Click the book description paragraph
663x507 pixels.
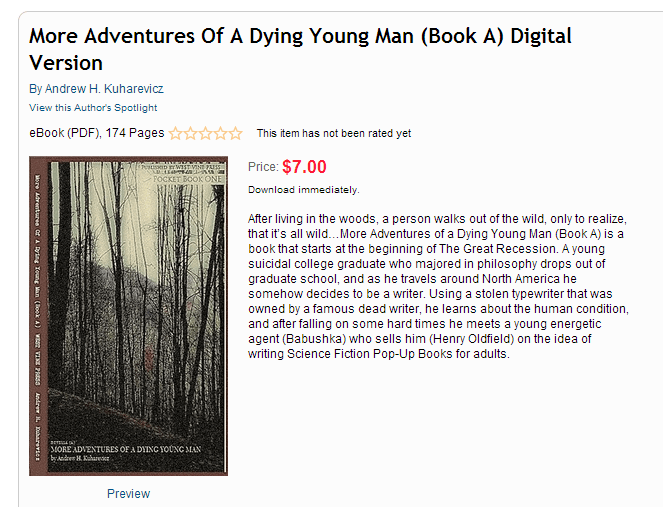tap(436, 285)
